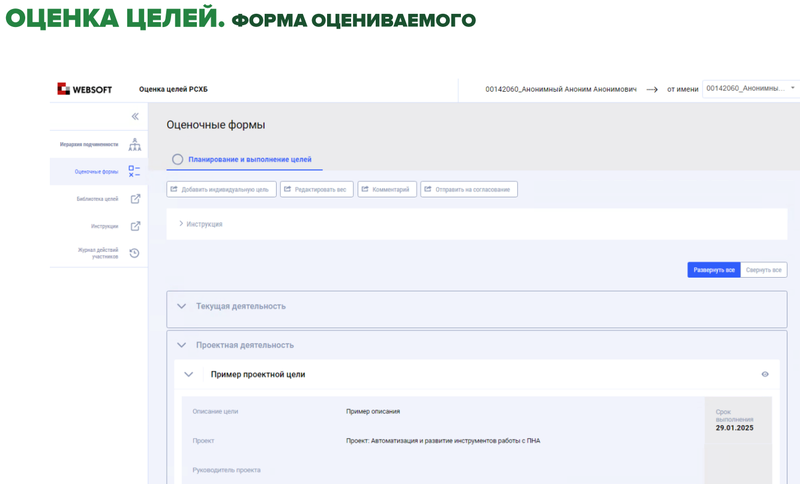The image size is (800, 484).
Task: Click the project value about инструментов работы с ПНА
Action: (443, 441)
